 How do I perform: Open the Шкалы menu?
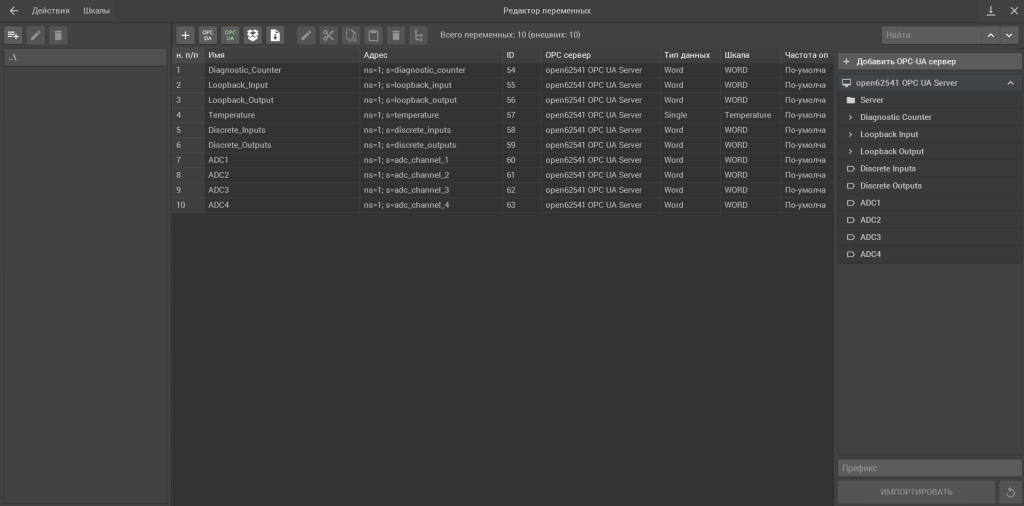pos(96,10)
